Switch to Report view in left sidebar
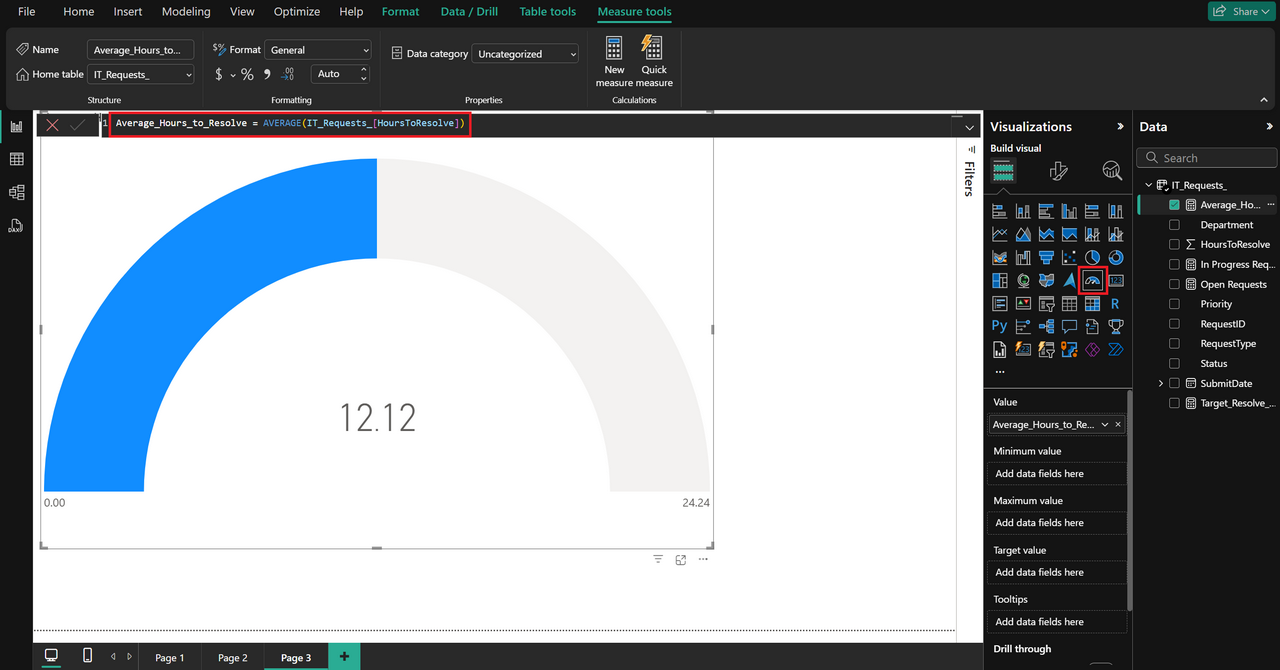This screenshot has width=1280, height=670. 16,127
